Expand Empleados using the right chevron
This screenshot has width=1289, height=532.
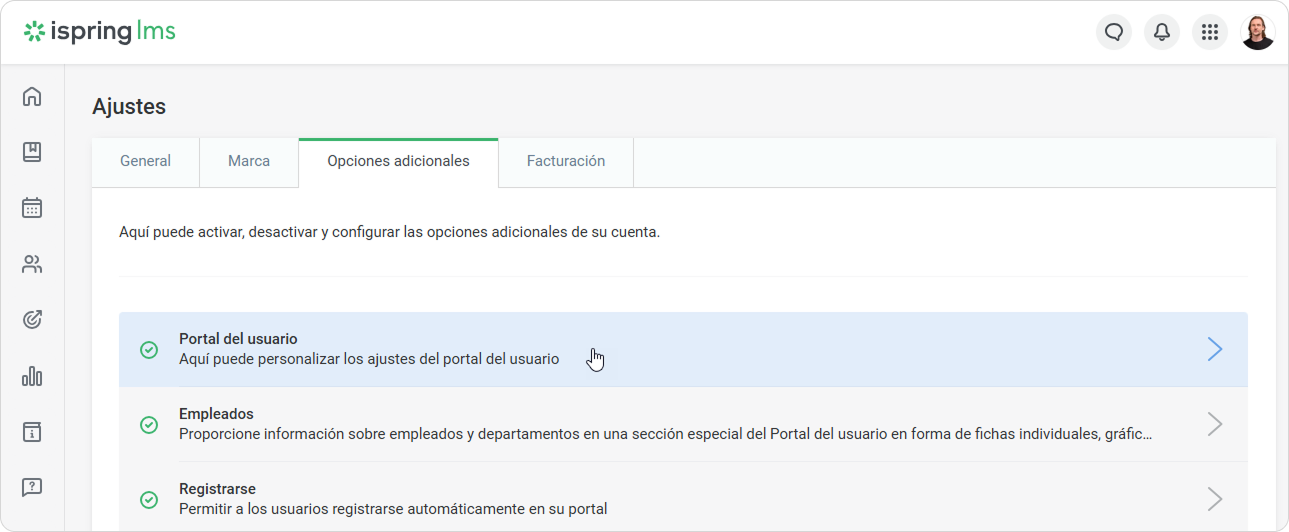click(x=1214, y=424)
